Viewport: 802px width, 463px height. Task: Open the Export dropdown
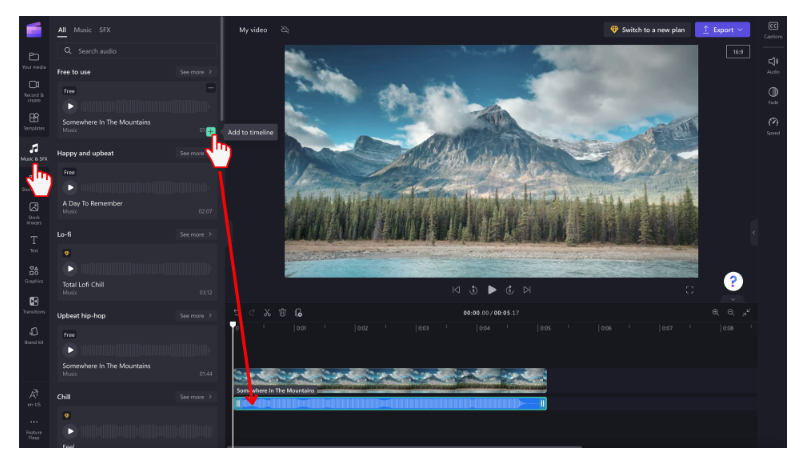[722, 30]
